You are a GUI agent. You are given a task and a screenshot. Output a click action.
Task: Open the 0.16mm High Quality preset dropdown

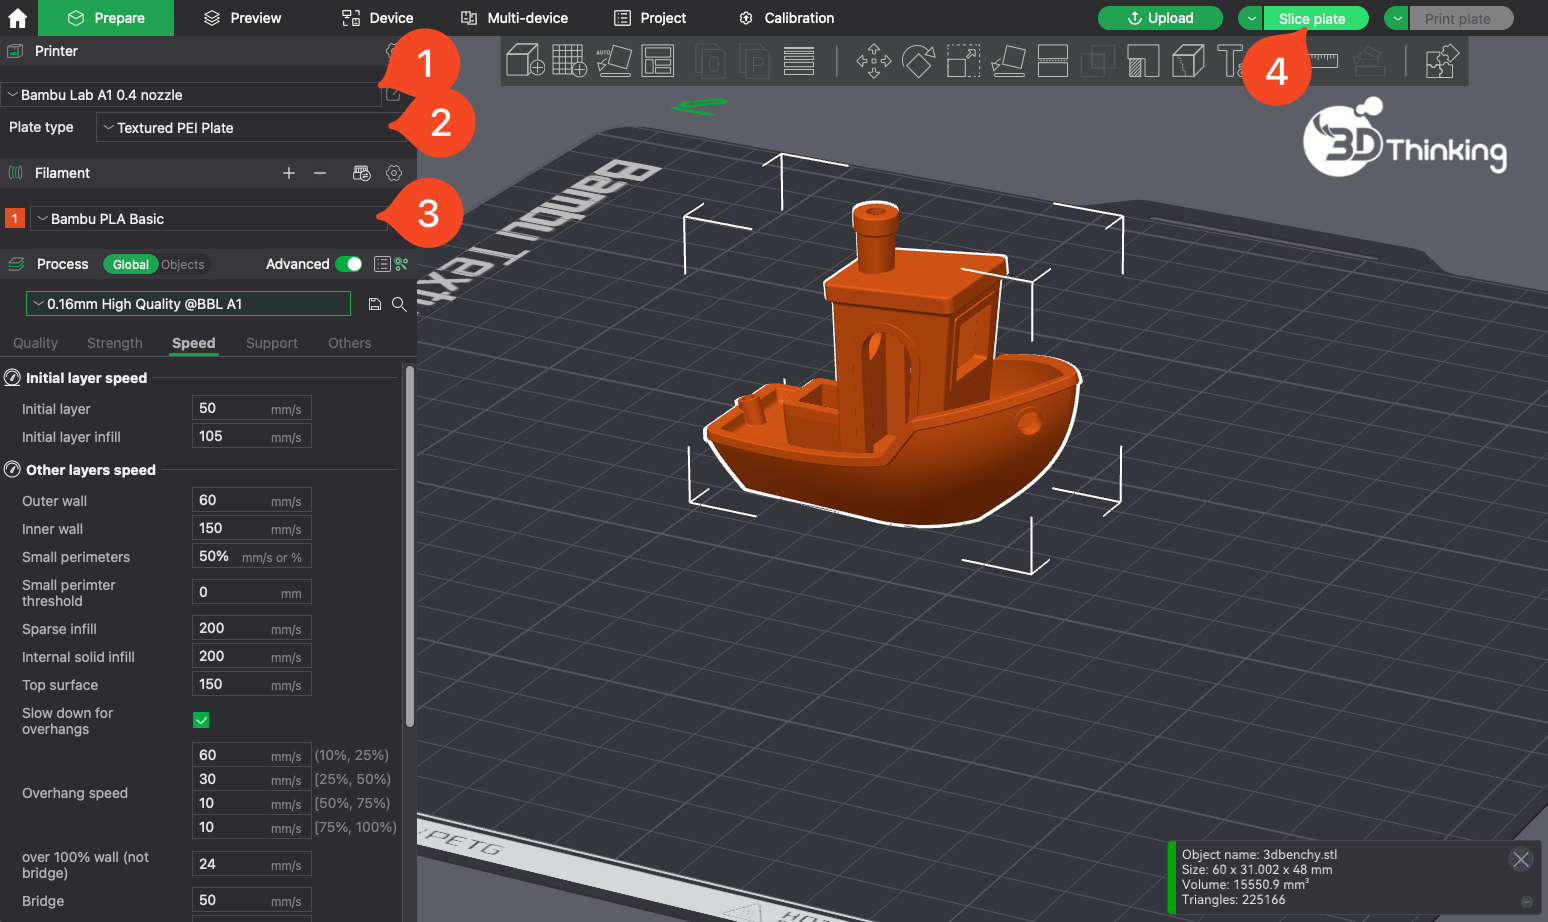pyautogui.click(x=188, y=304)
